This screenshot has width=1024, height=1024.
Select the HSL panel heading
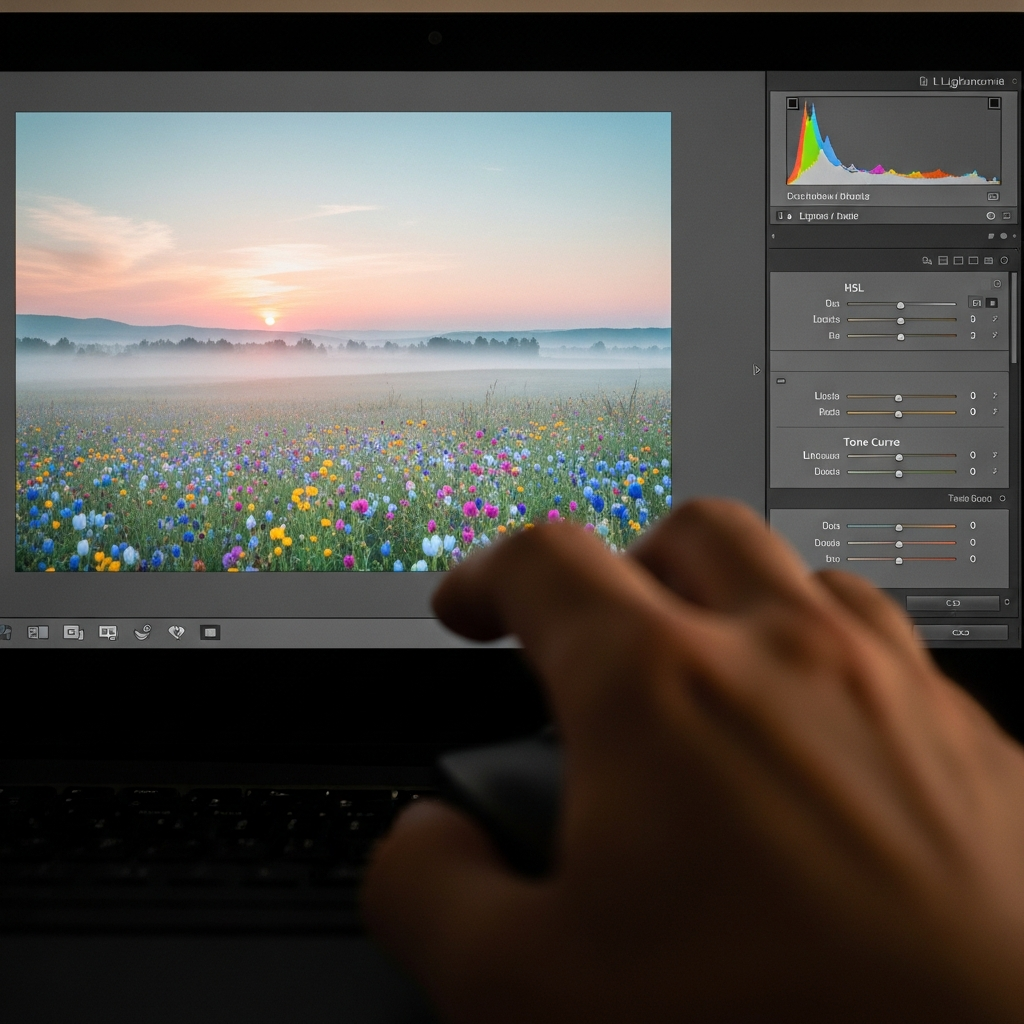coord(853,287)
